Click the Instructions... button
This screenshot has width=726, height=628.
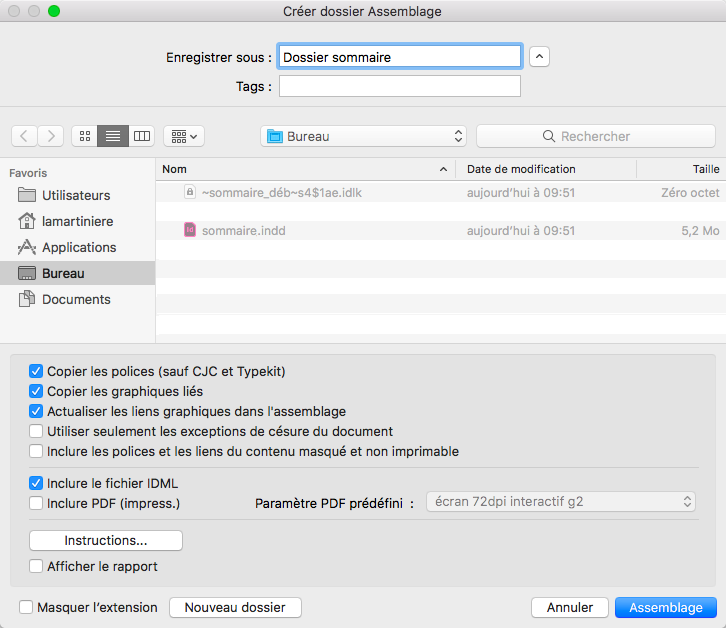pyautogui.click(x=106, y=540)
